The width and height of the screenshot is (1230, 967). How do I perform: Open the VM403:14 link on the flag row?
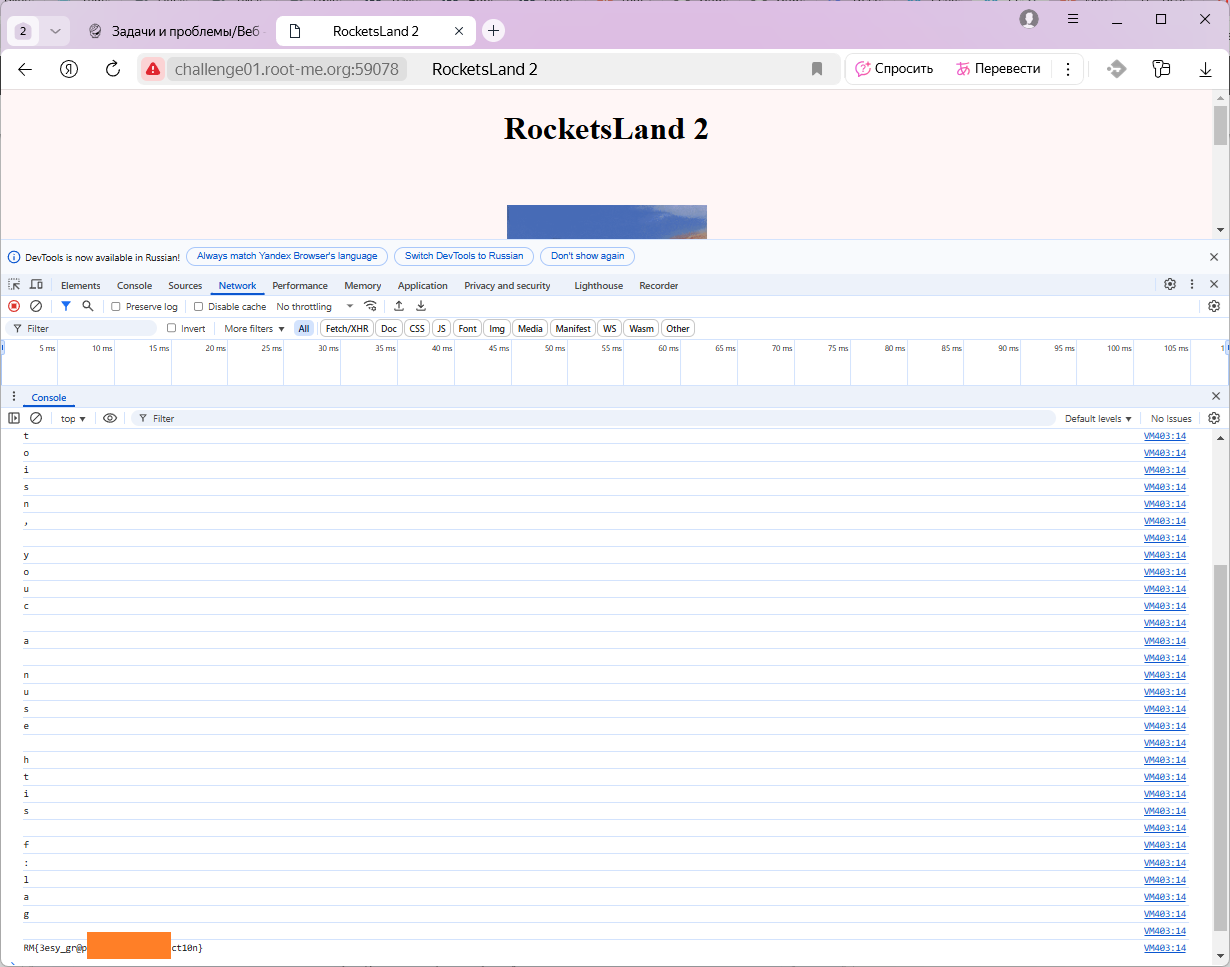pos(1165,947)
